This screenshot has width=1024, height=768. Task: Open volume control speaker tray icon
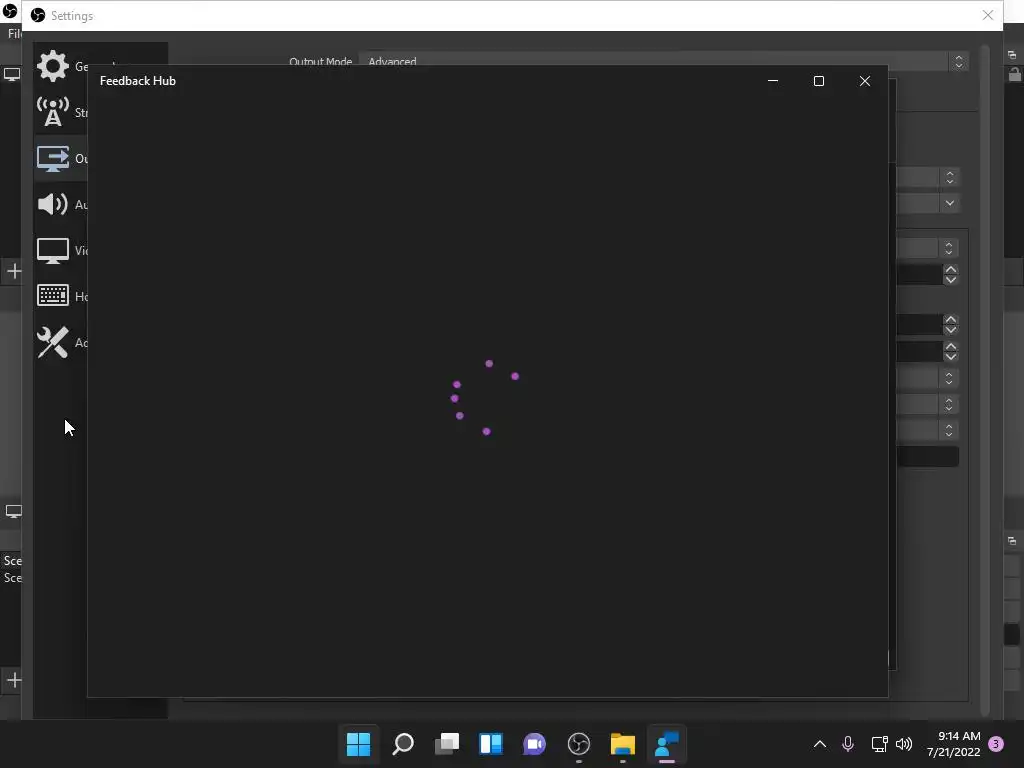(904, 744)
